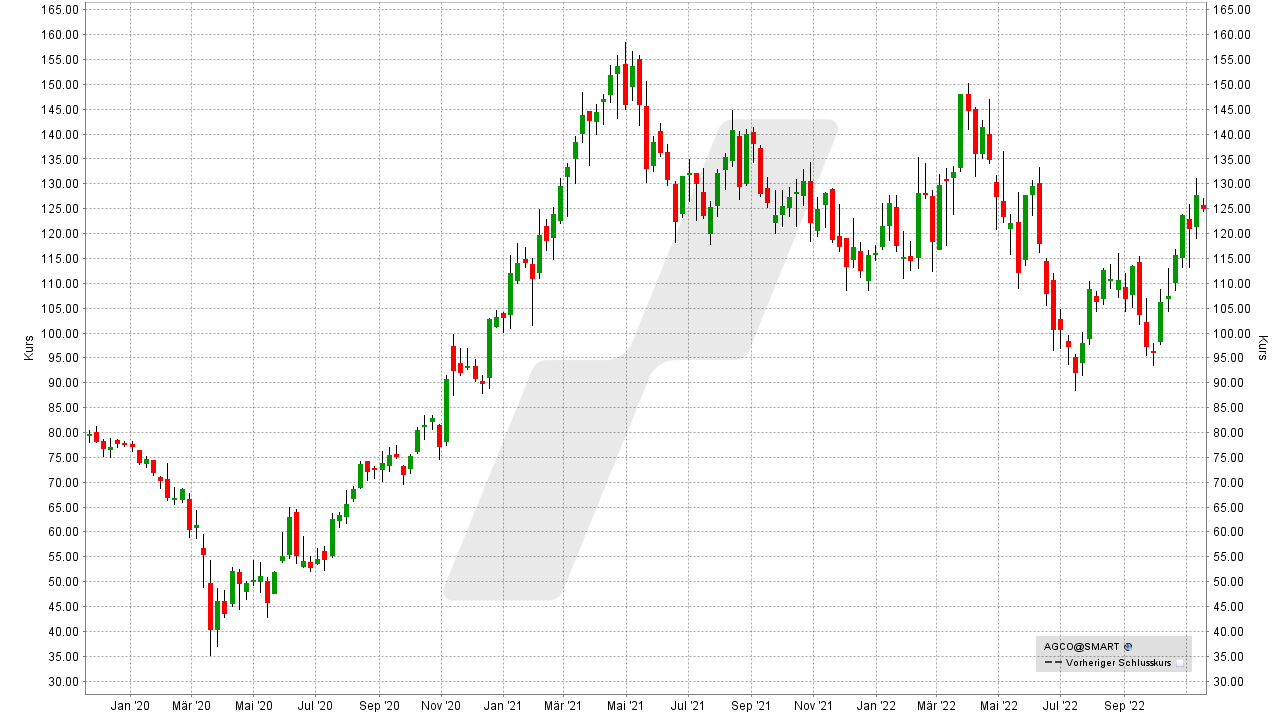1280x720 pixels.
Task: Click the Sep '22 date label
Action: pyautogui.click(x=1122, y=705)
